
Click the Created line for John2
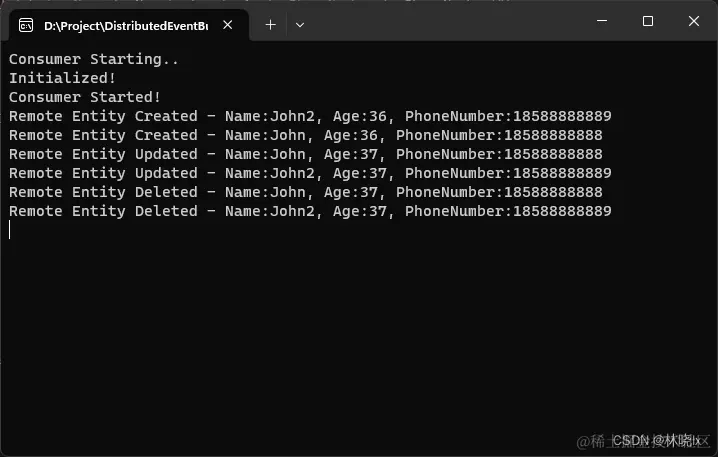(310, 116)
